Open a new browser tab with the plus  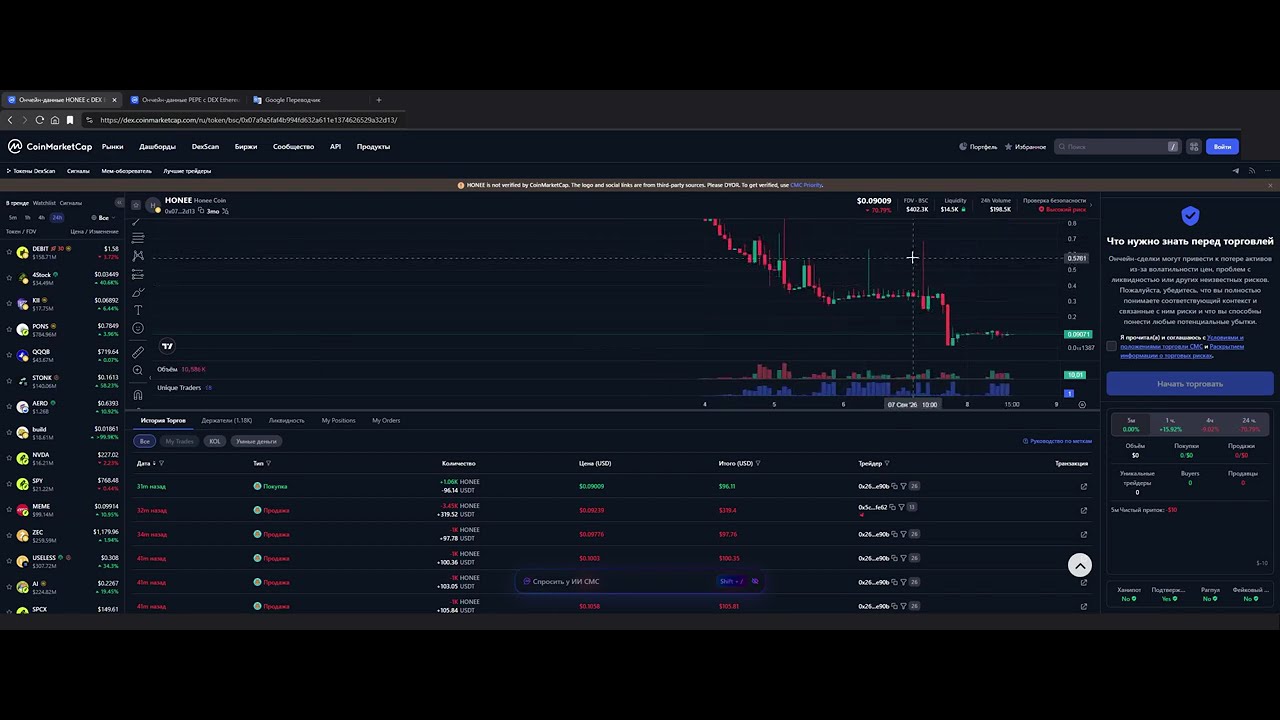click(x=378, y=100)
